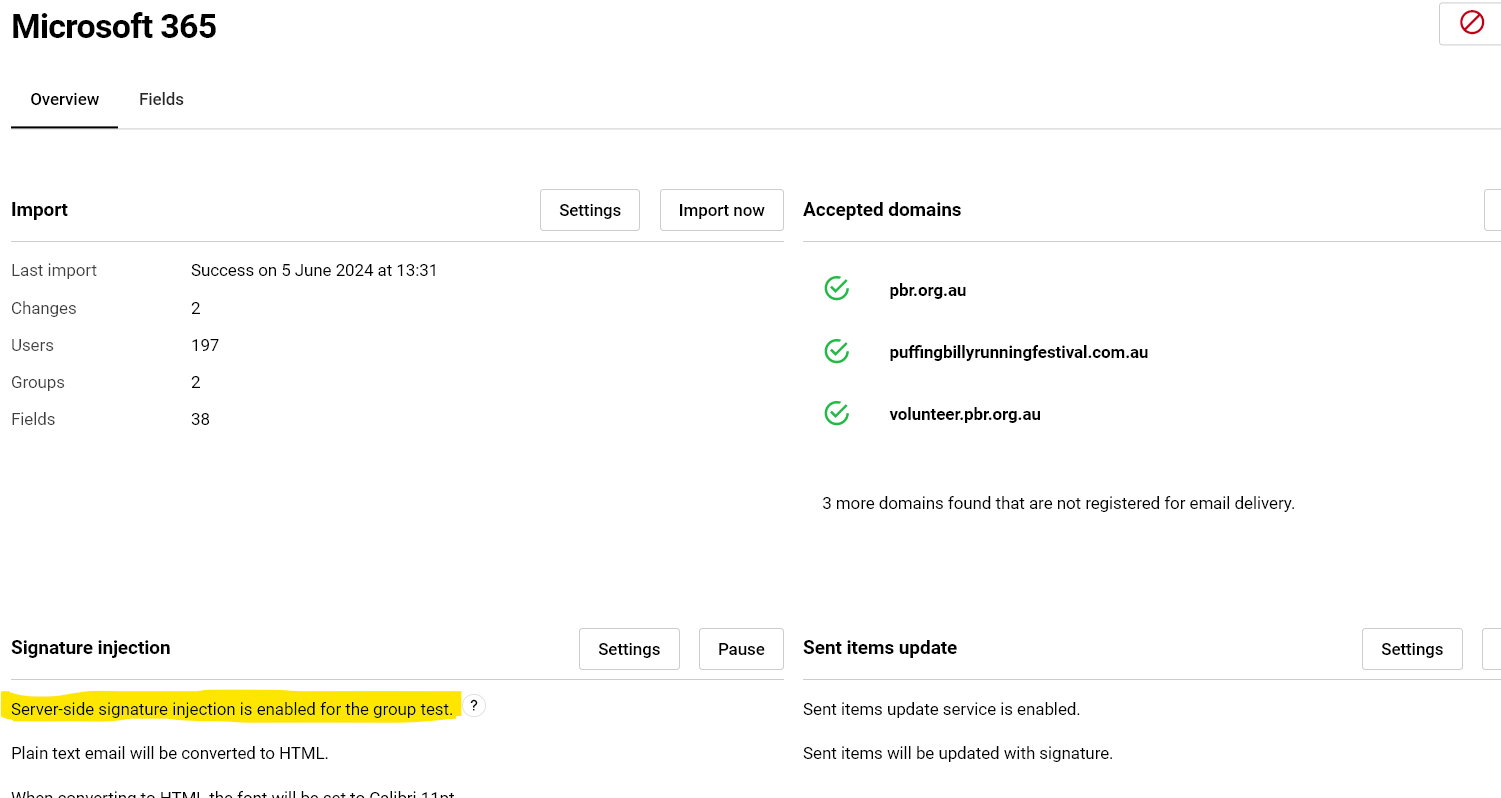Viewport: 1501px width, 798px height.
Task: Open the question mark help icon
Action: coord(474,705)
